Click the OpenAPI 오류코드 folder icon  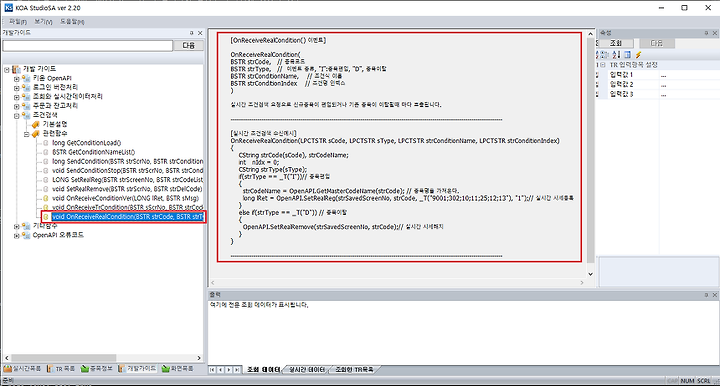26,235
